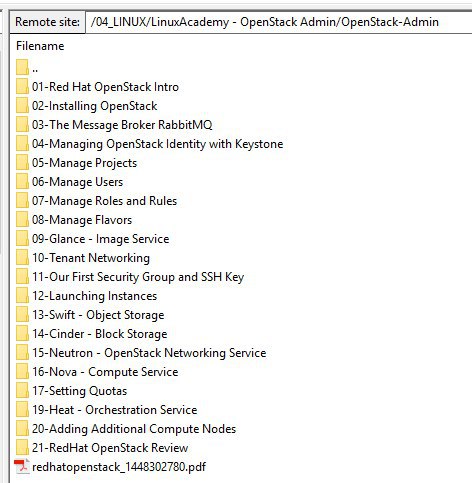Click folder icon for 21-RedHat OpenStack Review
Viewport: 472px width, 483px height.
22,448
